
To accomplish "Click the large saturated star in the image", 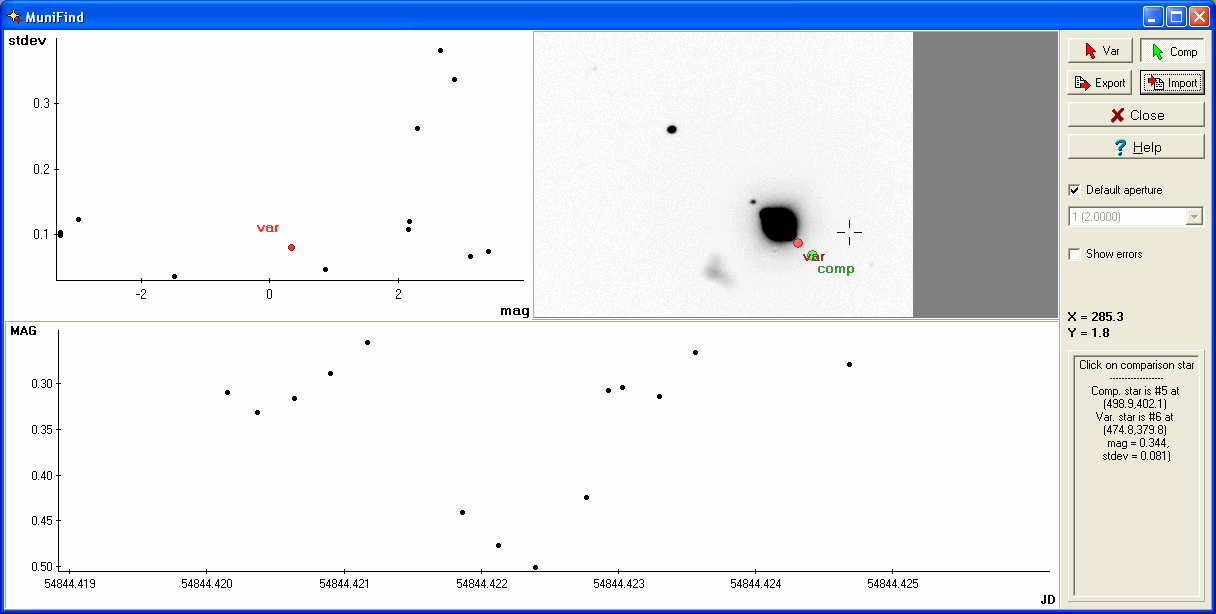I will point(777,223).
